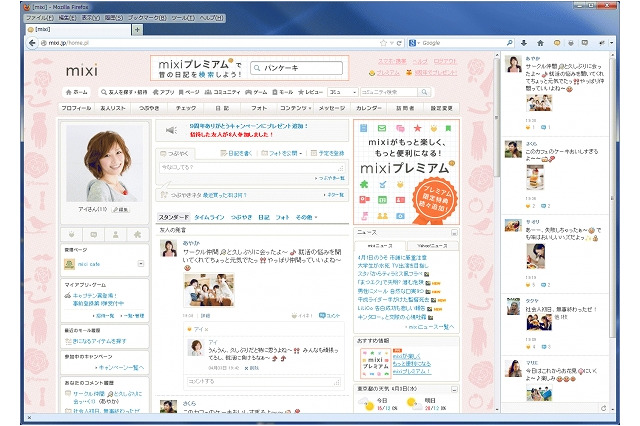
Task: Click the 予定を登録 link
Action: (x=328, y=153)
